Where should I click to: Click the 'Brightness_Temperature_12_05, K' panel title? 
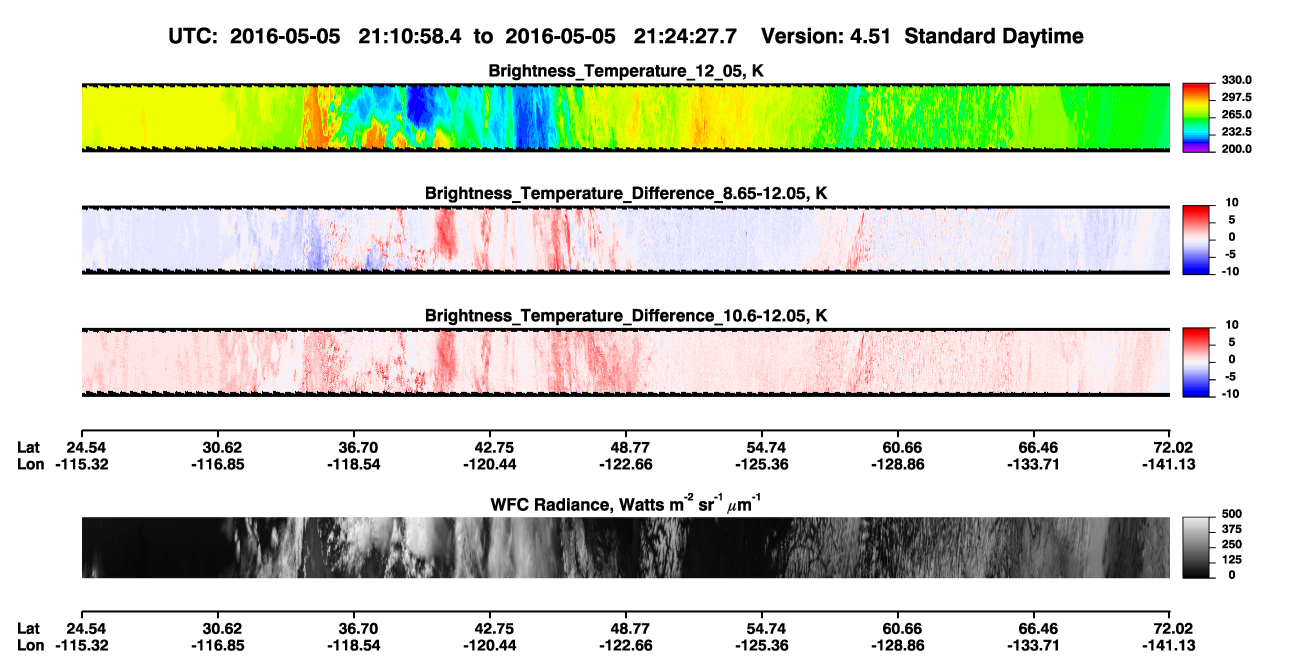coord(626,71)
